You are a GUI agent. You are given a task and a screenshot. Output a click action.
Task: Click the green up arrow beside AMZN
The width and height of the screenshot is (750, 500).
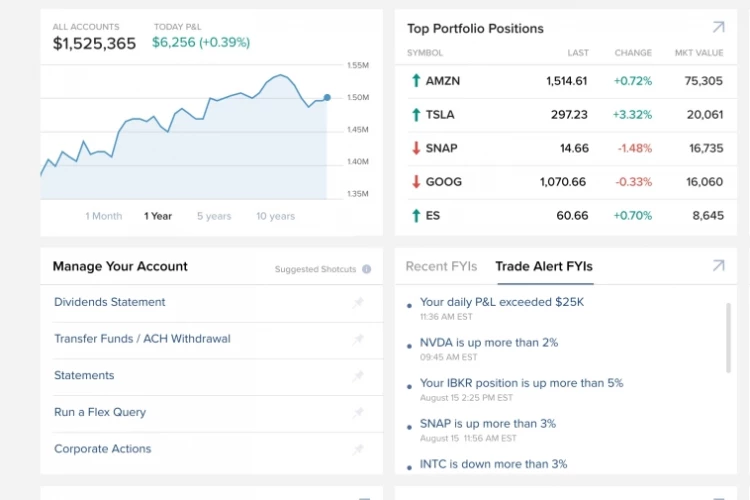pyautogui.click(x=416, y=80)
